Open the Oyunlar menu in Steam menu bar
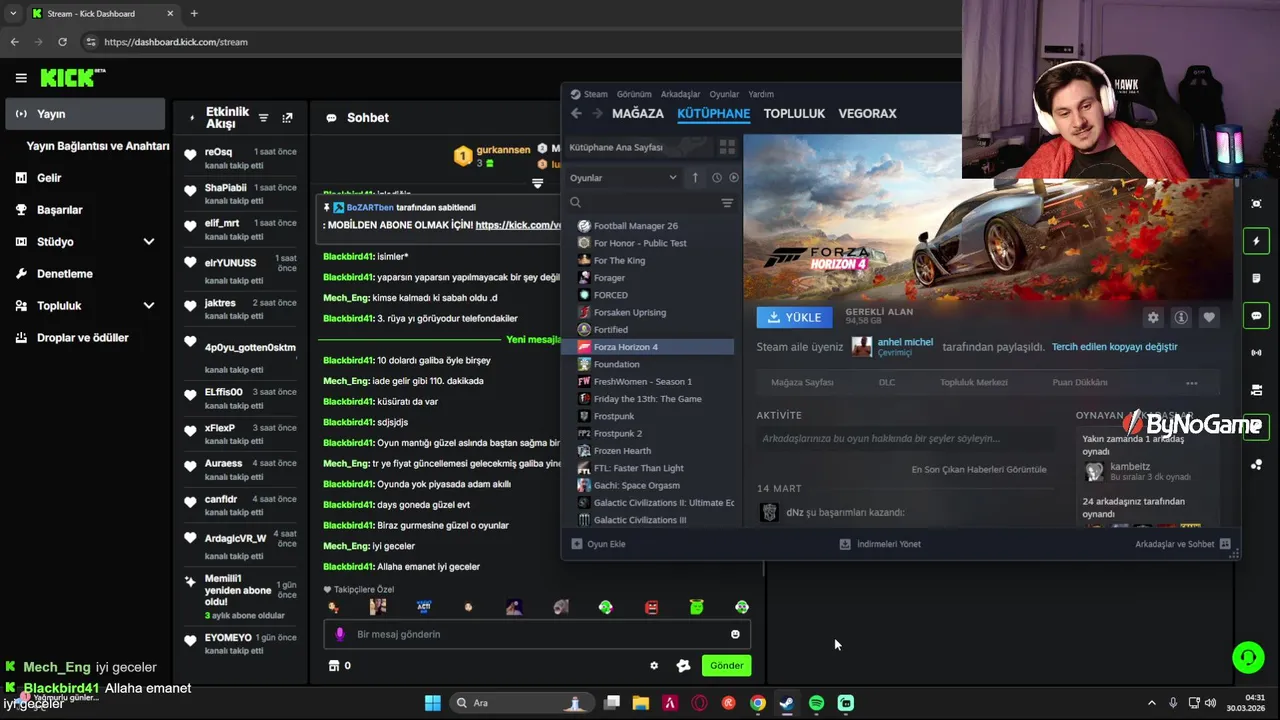The height and width of the screenshot is (720, 1280). [x=724, y=94]
